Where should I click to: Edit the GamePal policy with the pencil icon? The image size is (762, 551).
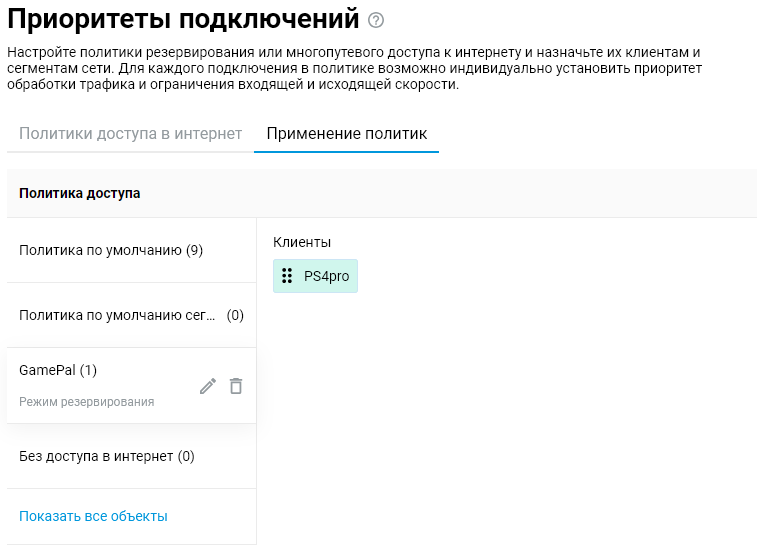(208, 386)
